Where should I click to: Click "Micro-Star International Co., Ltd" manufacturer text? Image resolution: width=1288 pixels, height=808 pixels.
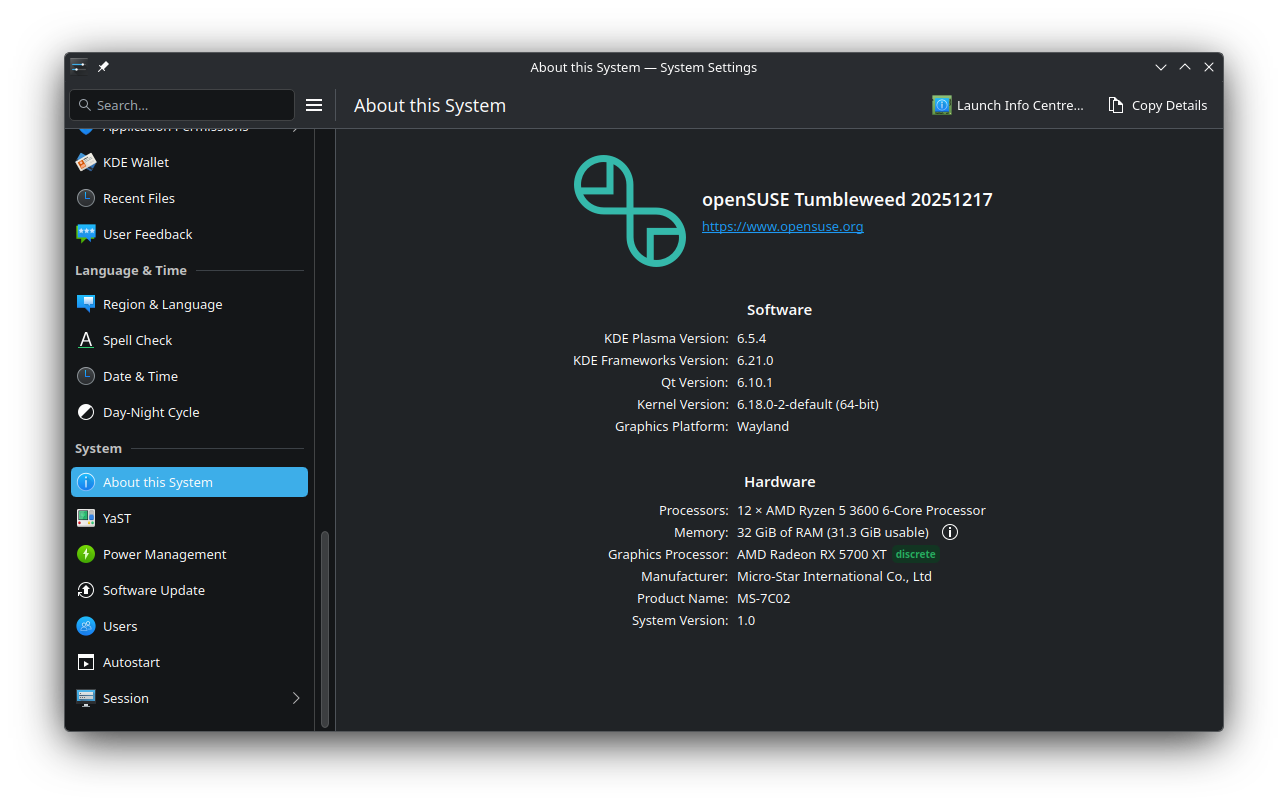coord(834,576)
